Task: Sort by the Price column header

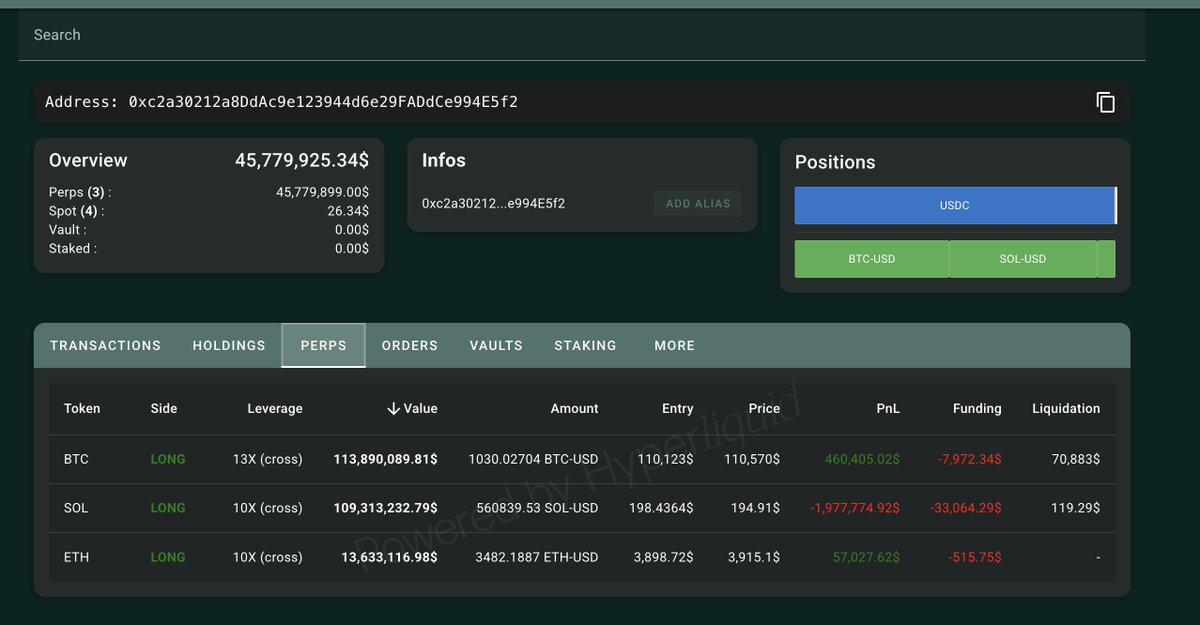Action: [x=764, y=408]
